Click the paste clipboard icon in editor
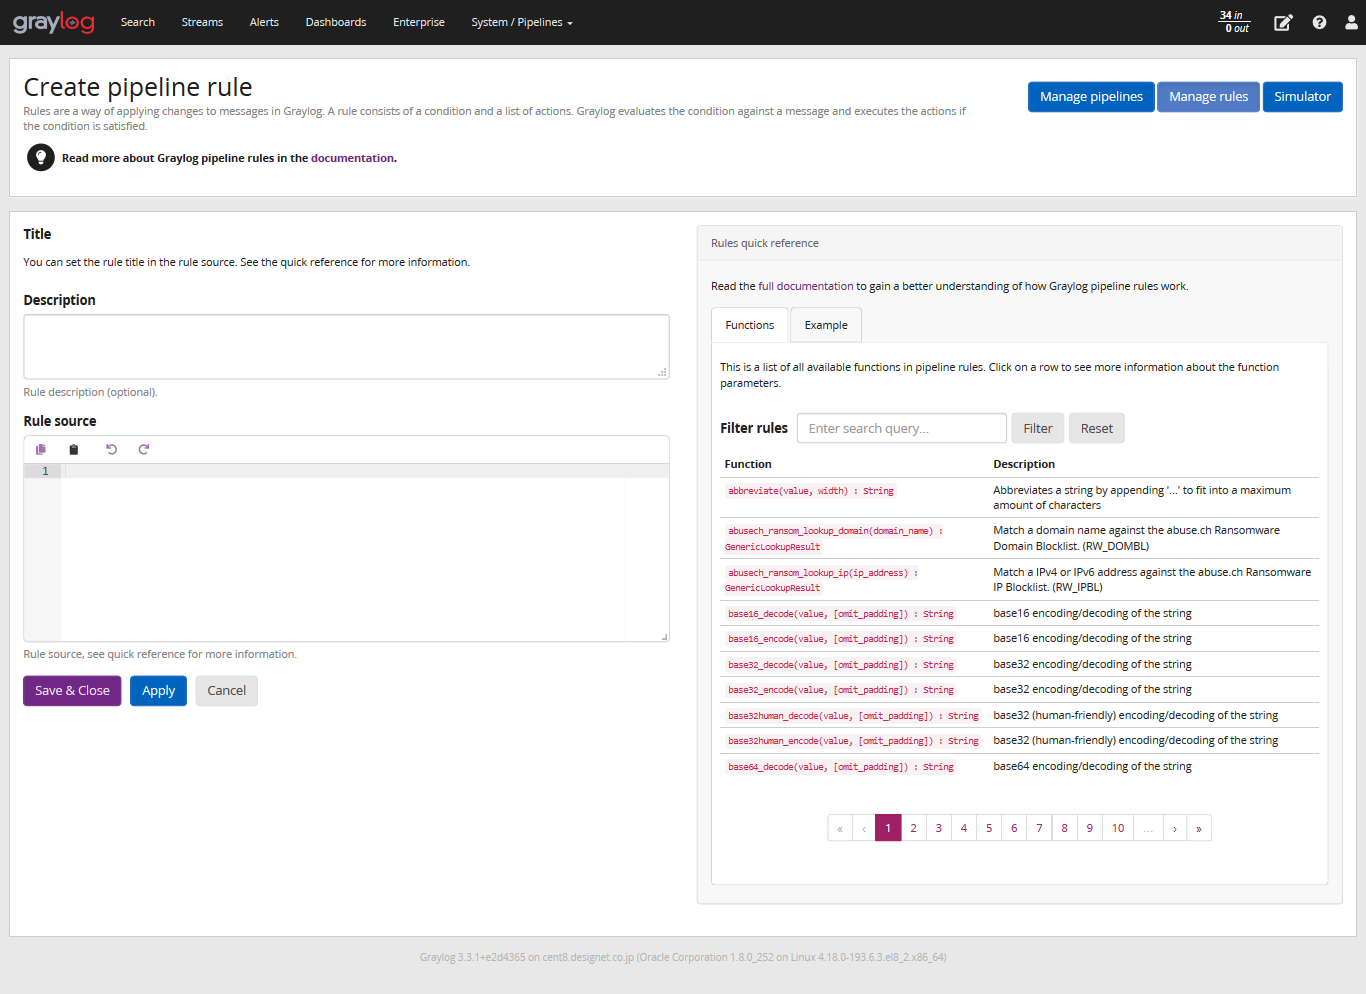 click(x=73, y=449)
